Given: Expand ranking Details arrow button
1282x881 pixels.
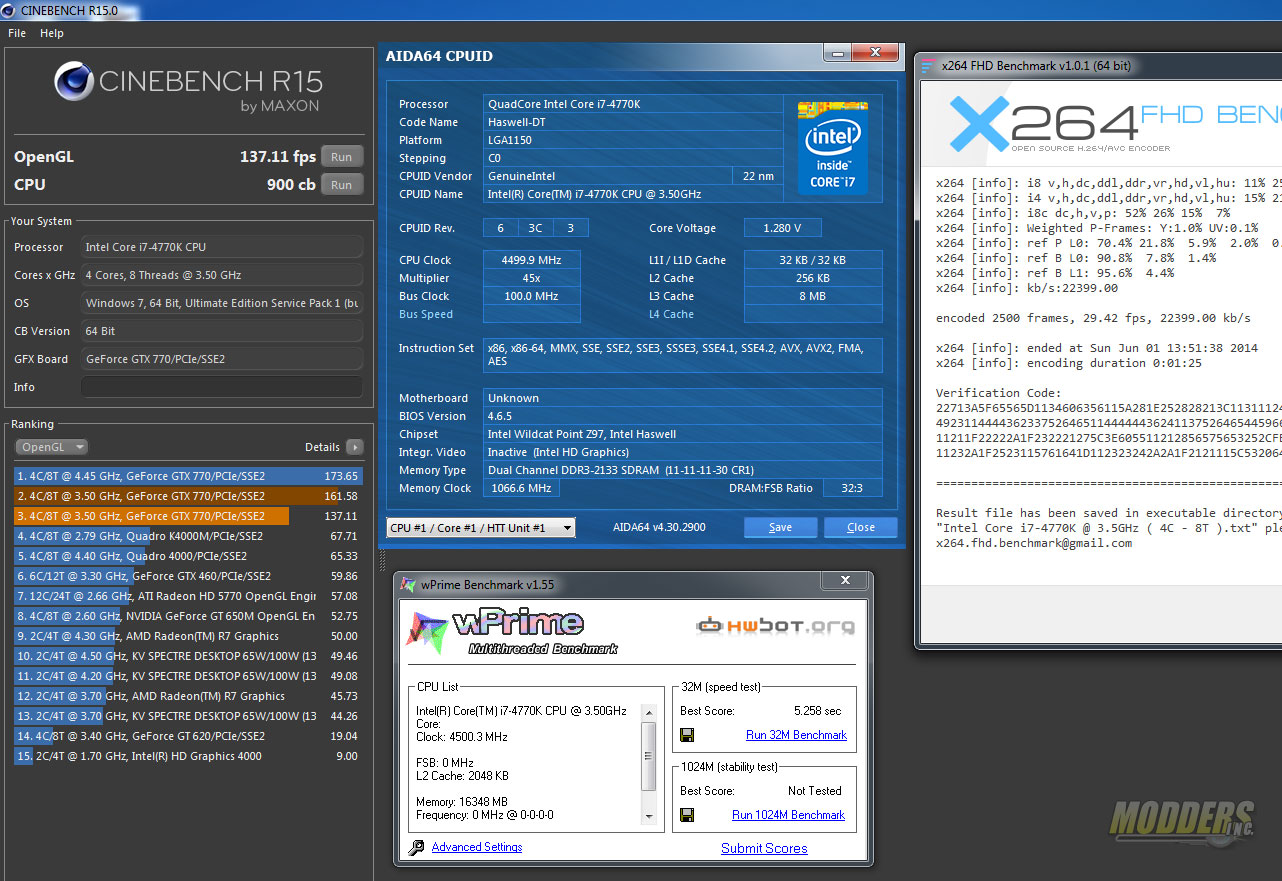Looking at the screenshot, I should (355, 447).
